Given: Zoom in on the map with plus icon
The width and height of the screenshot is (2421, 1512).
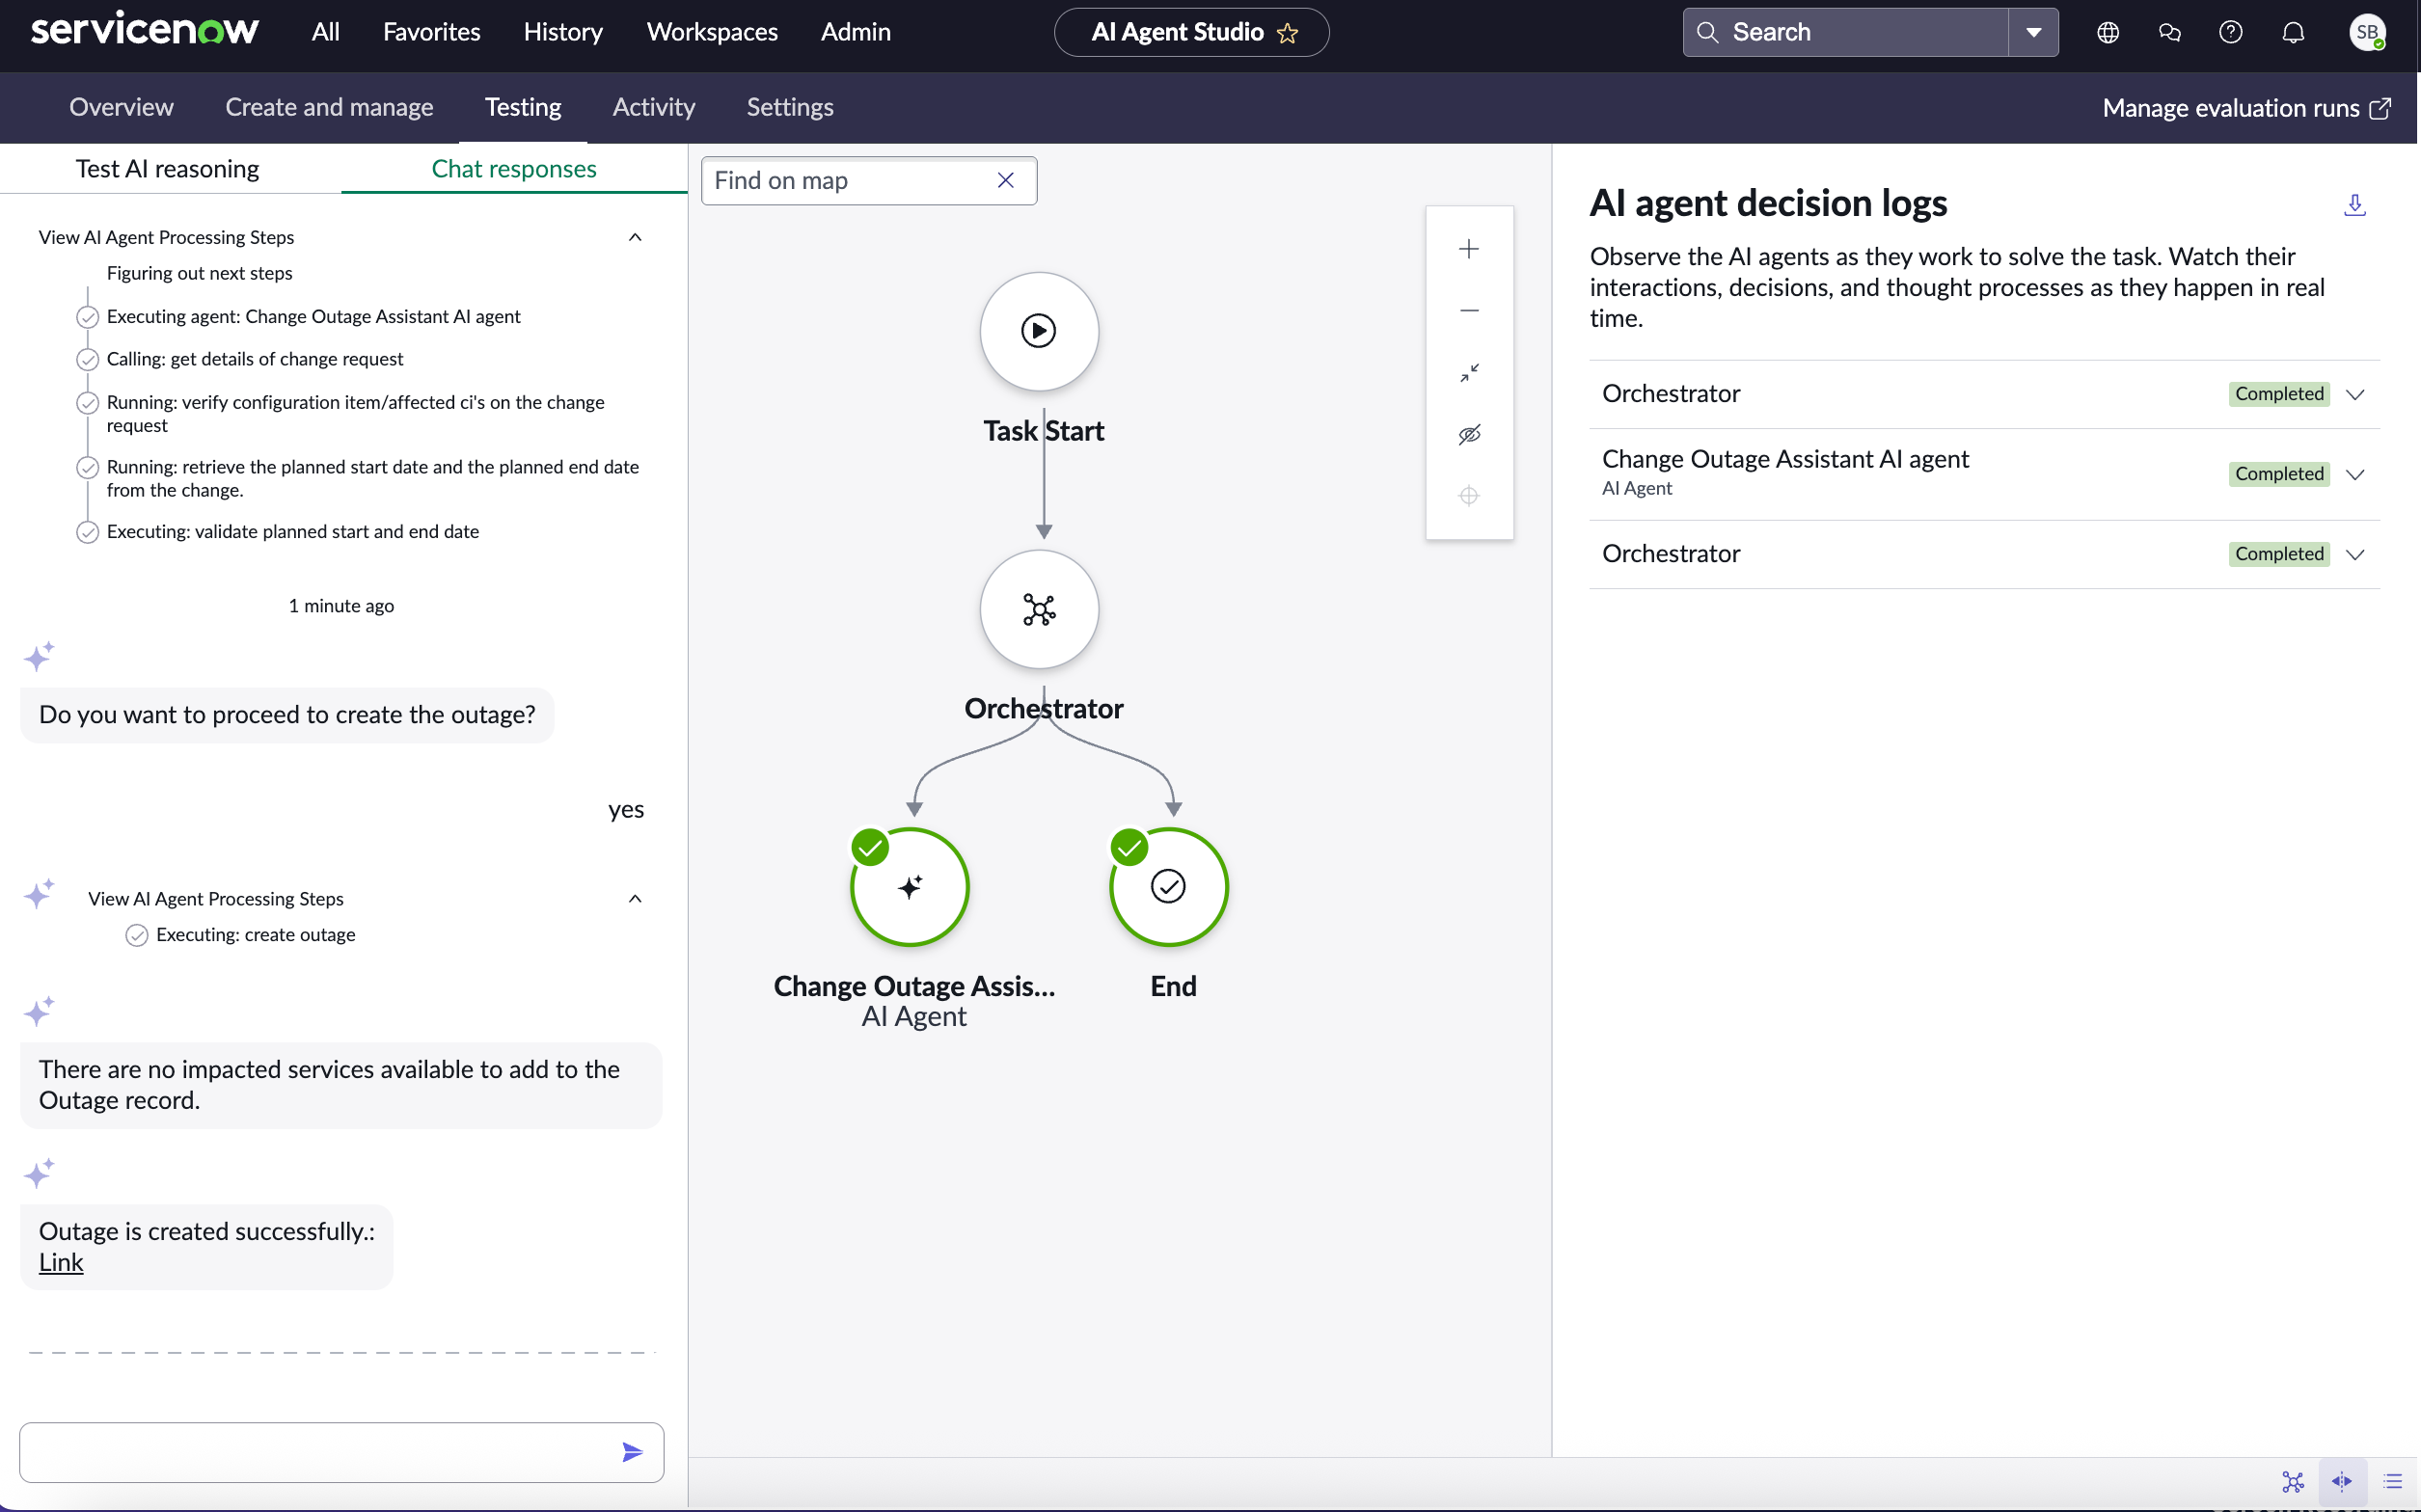Looking at the screenshot, I should coord(1468,249).
